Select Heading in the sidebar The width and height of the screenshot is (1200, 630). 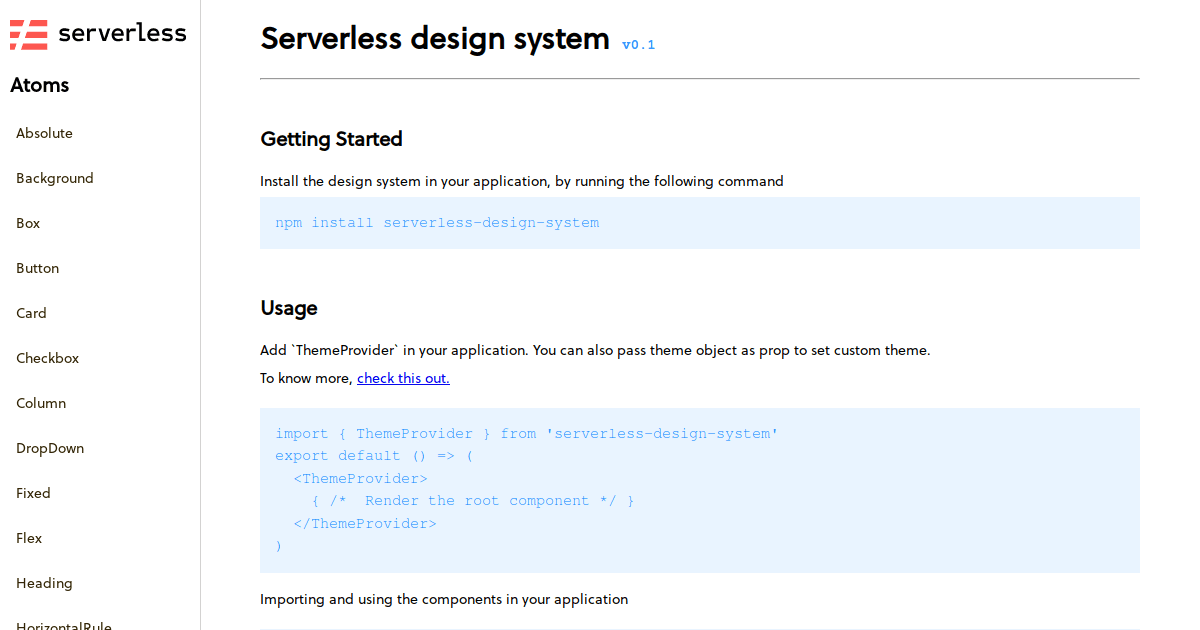[44, 583]
